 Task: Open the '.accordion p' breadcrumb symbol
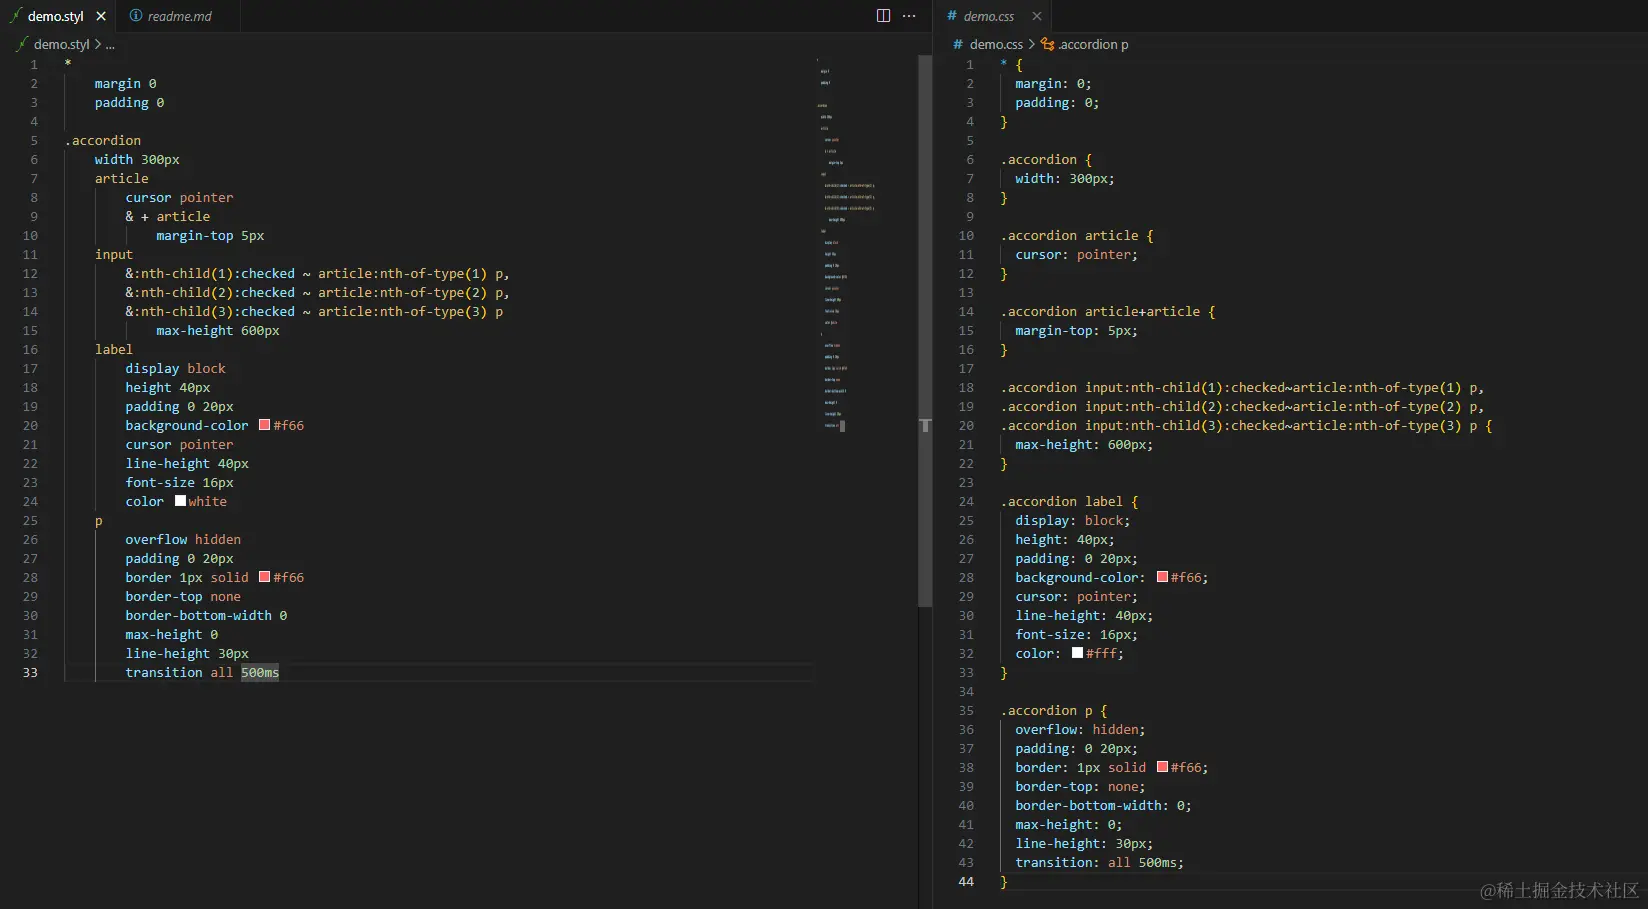click(1093, 44)
